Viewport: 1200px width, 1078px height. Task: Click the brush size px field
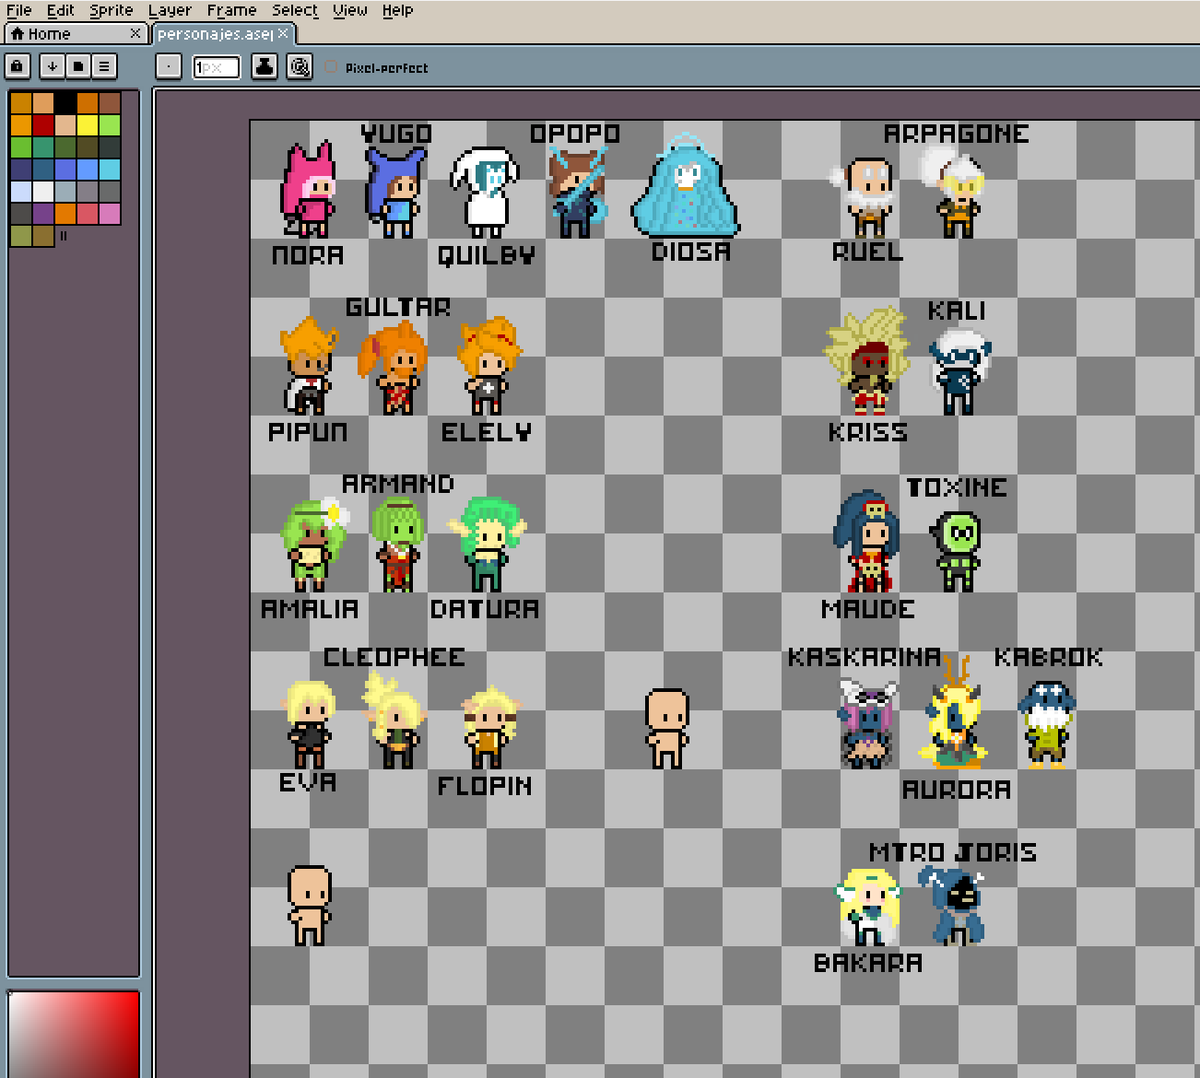[x=216, y=67]
